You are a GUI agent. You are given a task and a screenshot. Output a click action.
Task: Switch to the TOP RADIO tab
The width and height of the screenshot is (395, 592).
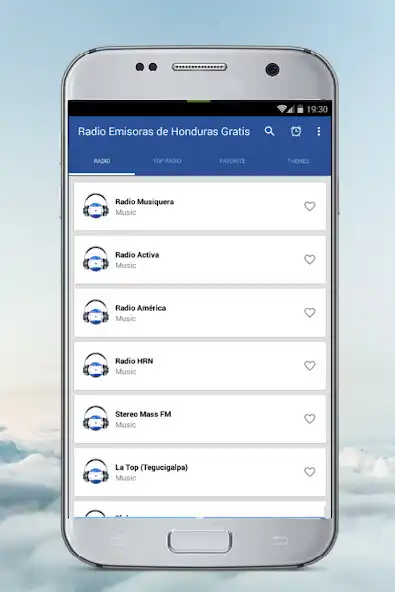(167, 161)
